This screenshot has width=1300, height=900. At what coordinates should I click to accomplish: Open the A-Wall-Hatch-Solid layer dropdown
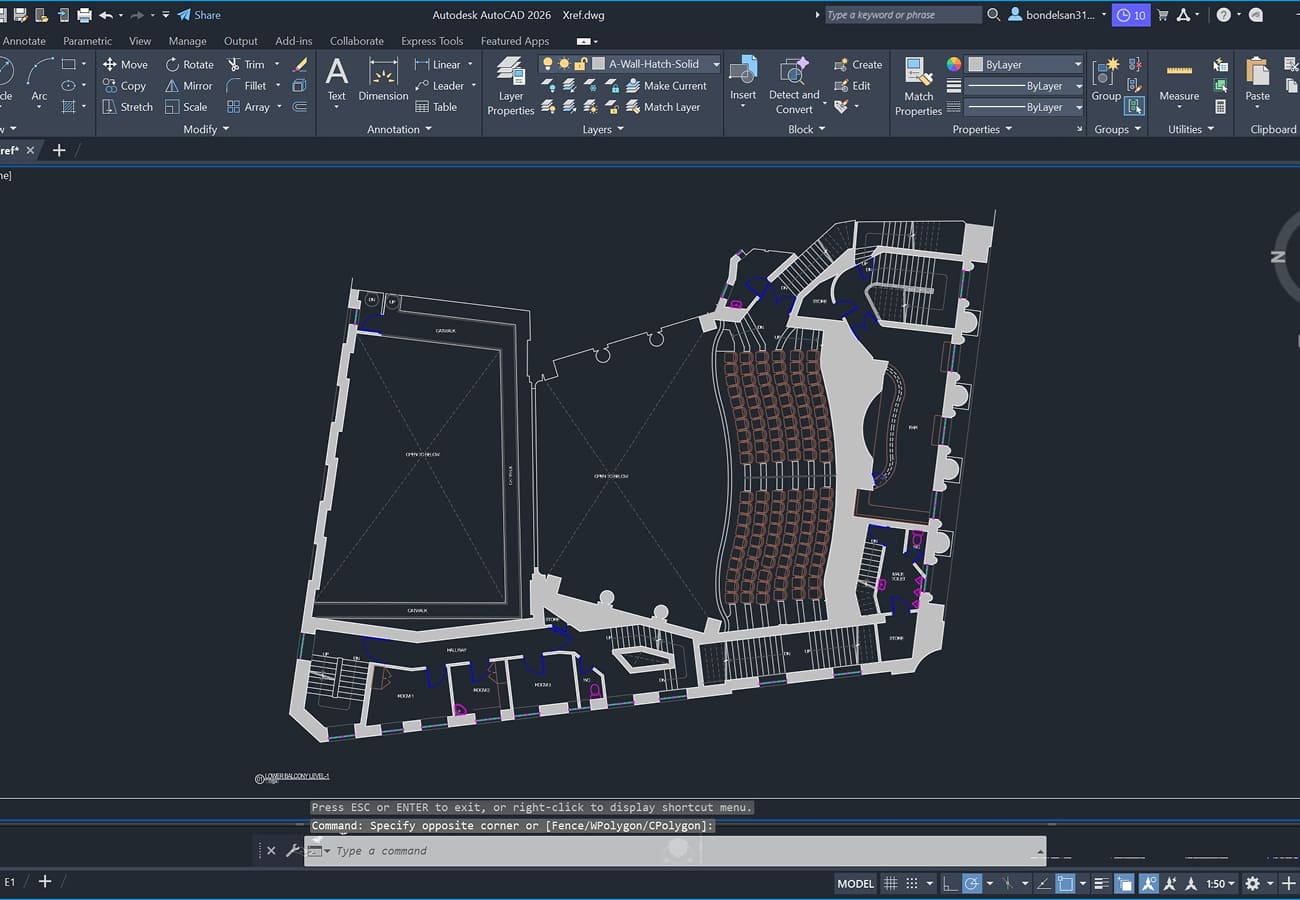click(716, 64)
